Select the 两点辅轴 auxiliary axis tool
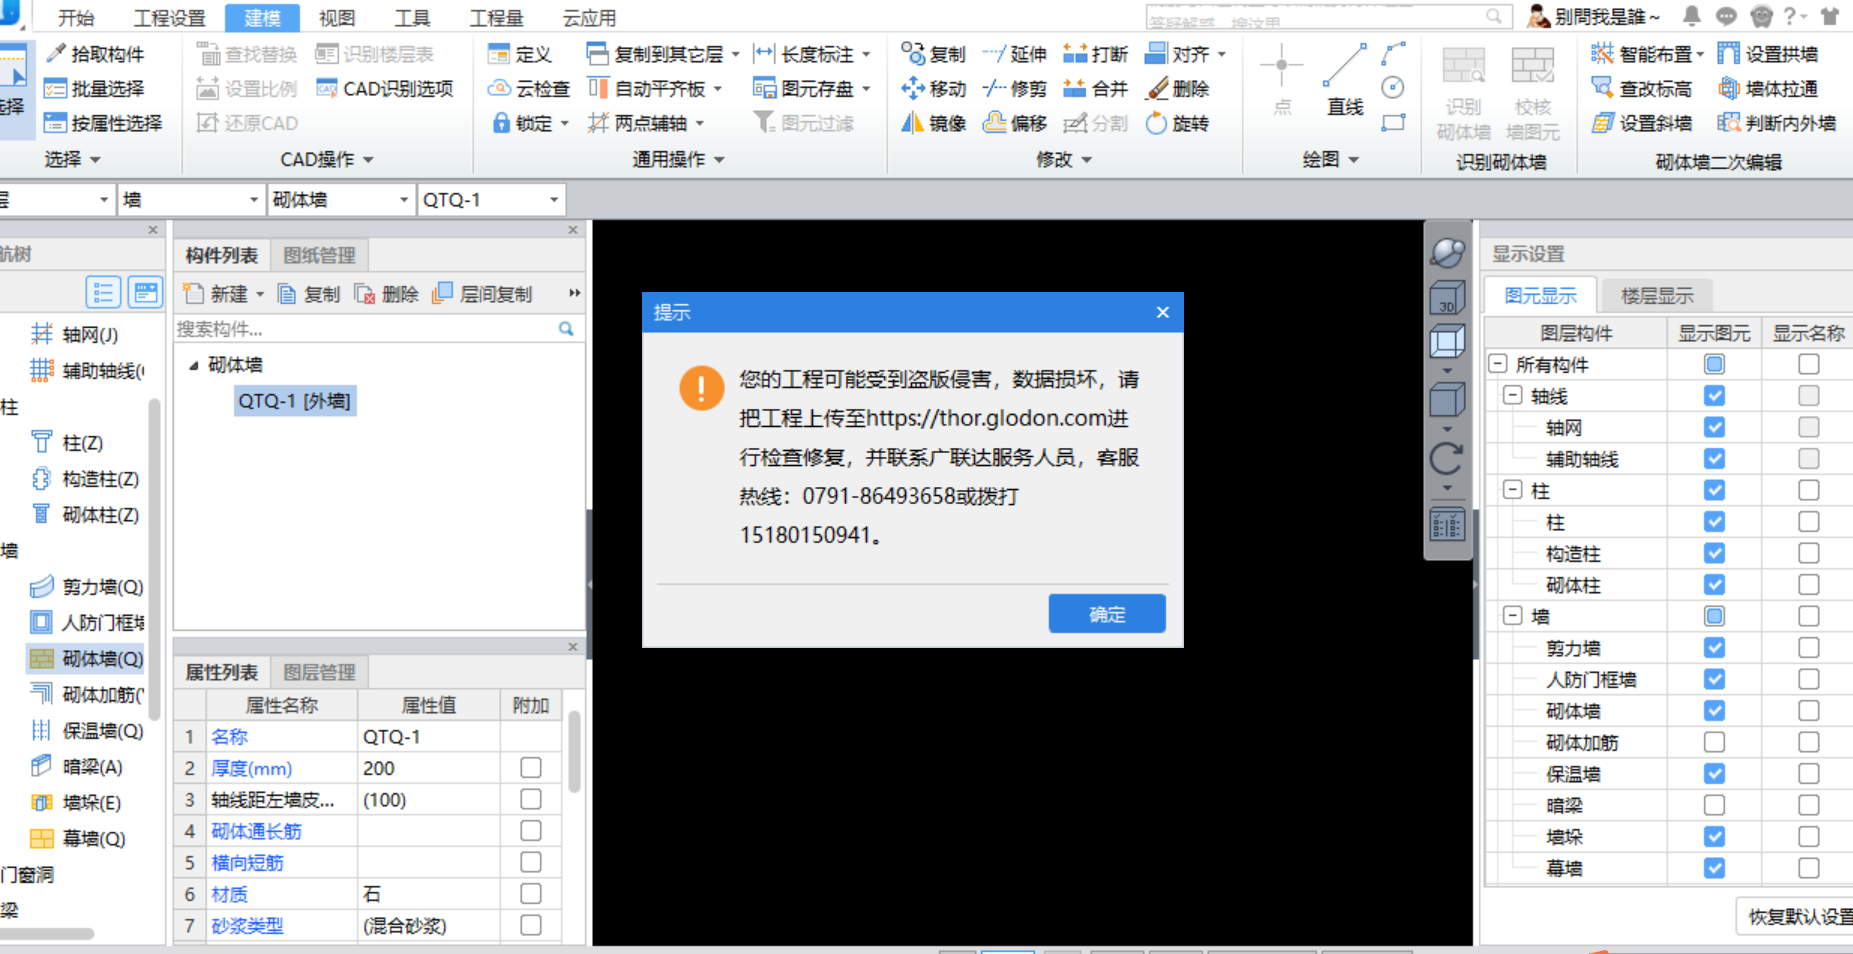This screenshot has width=1853, height=954. point(646,123)
